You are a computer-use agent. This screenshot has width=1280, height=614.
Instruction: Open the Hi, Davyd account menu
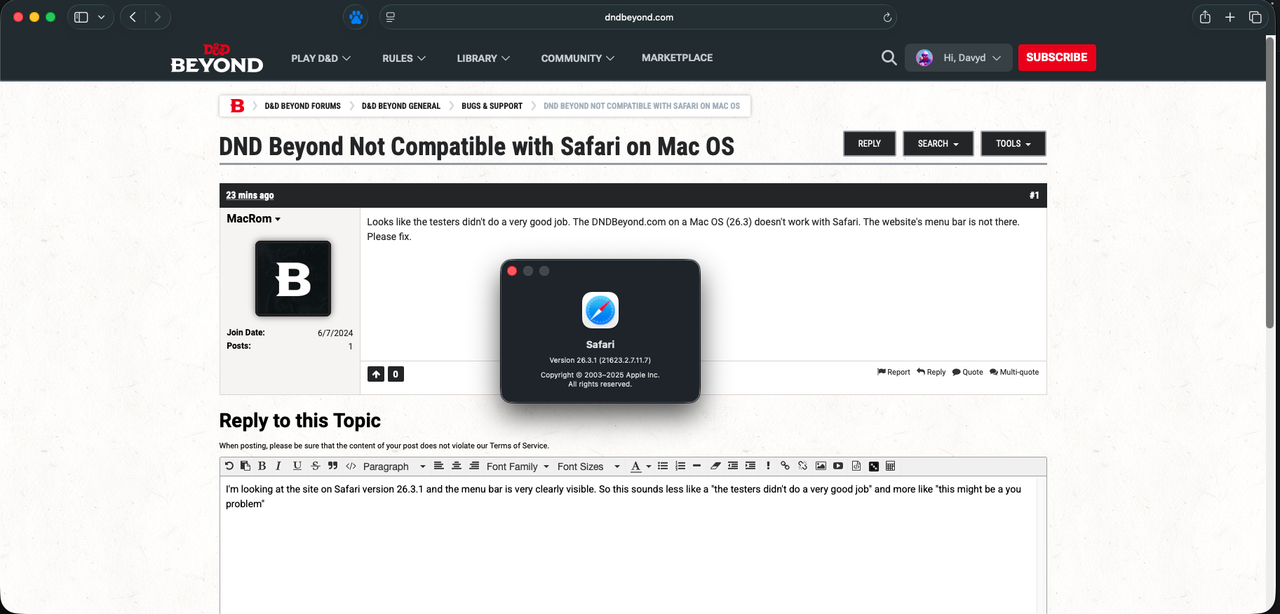(958, 58)
